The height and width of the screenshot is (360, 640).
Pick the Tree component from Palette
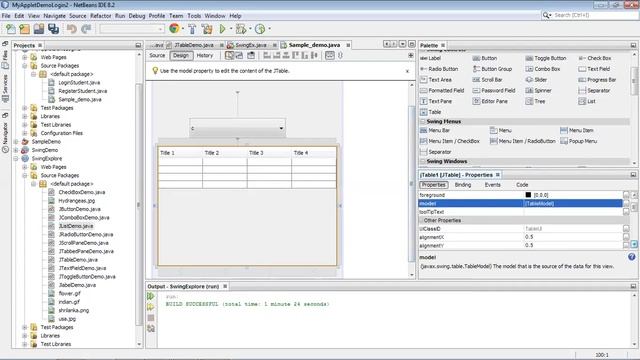coord(536,101)
